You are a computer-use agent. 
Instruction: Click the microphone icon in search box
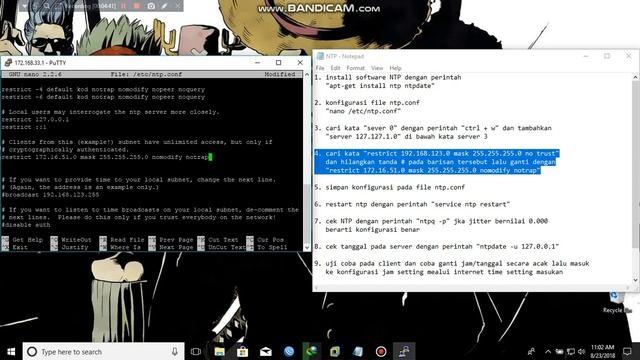click(x=175, y=351)
